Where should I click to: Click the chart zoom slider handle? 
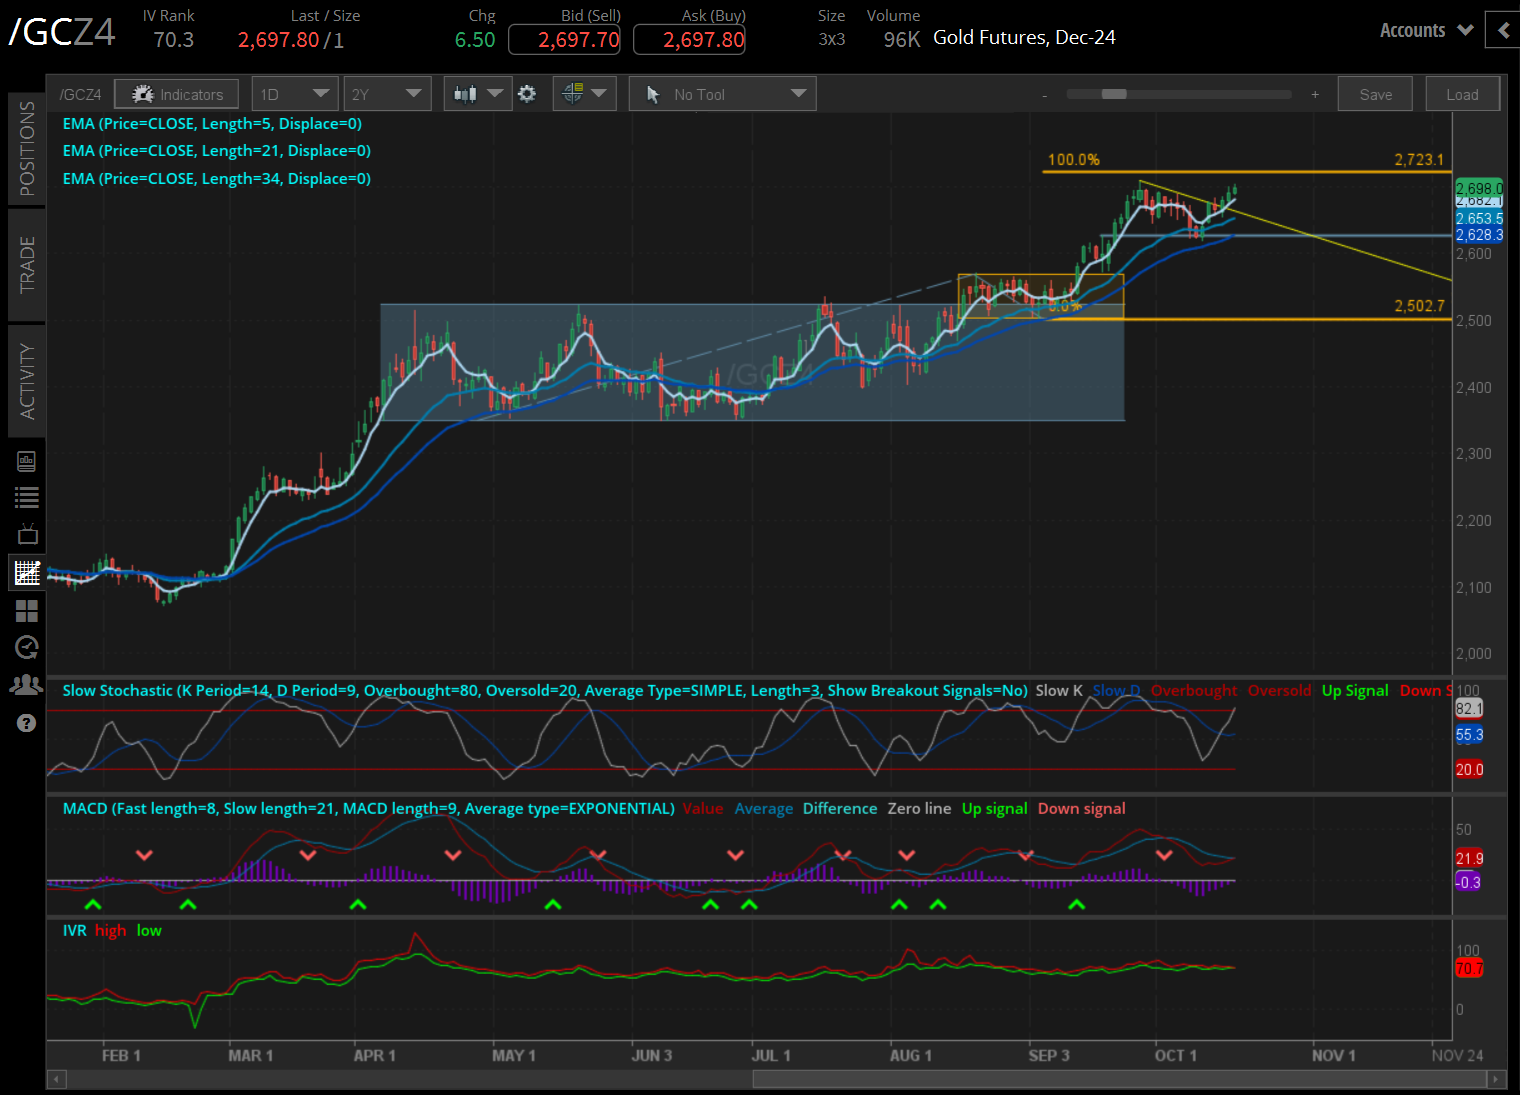coord(1113,94)
